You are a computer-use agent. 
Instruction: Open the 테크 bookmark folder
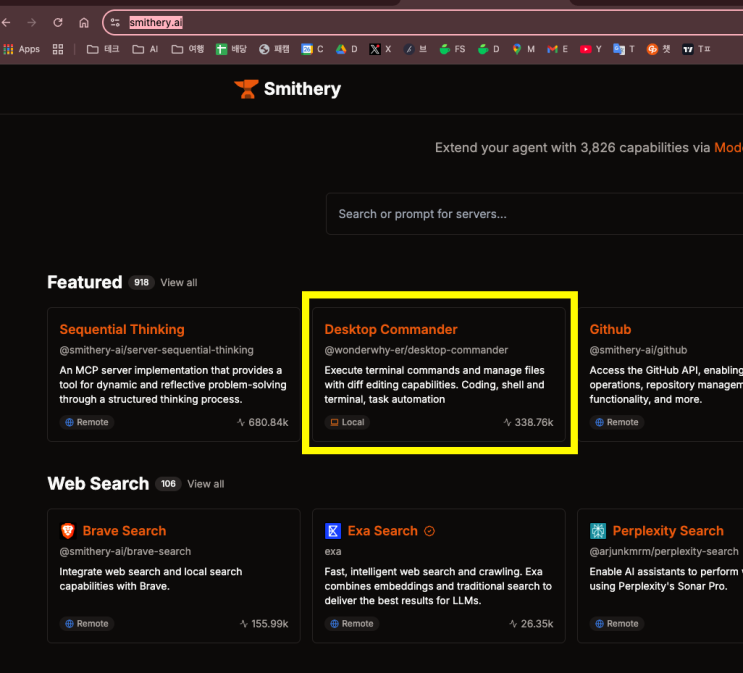click(104, 49)
